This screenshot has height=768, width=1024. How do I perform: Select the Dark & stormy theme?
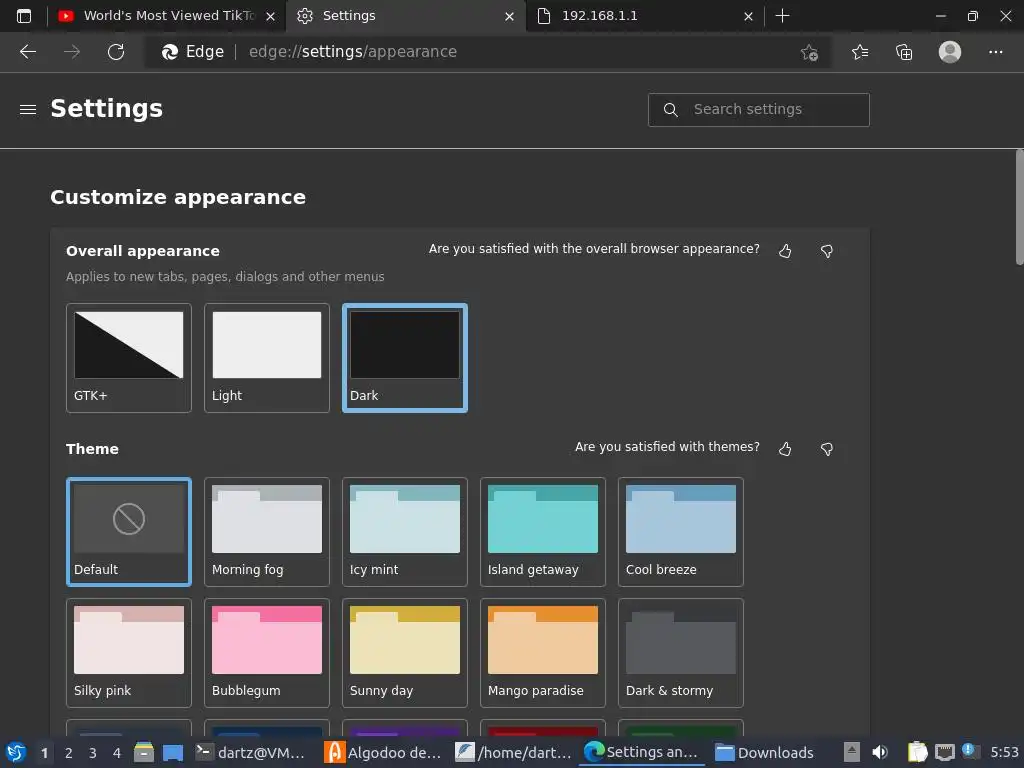pyautogui.click(x=680, y=653)
